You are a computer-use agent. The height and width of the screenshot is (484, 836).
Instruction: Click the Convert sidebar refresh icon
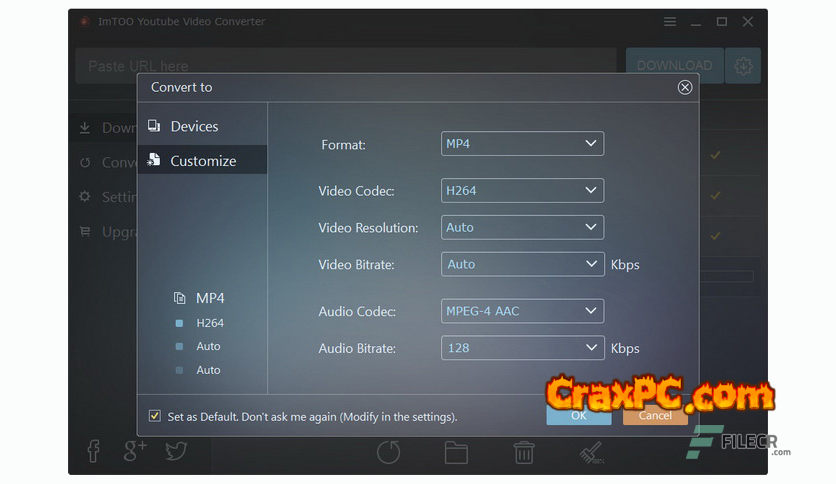(85, 162)
